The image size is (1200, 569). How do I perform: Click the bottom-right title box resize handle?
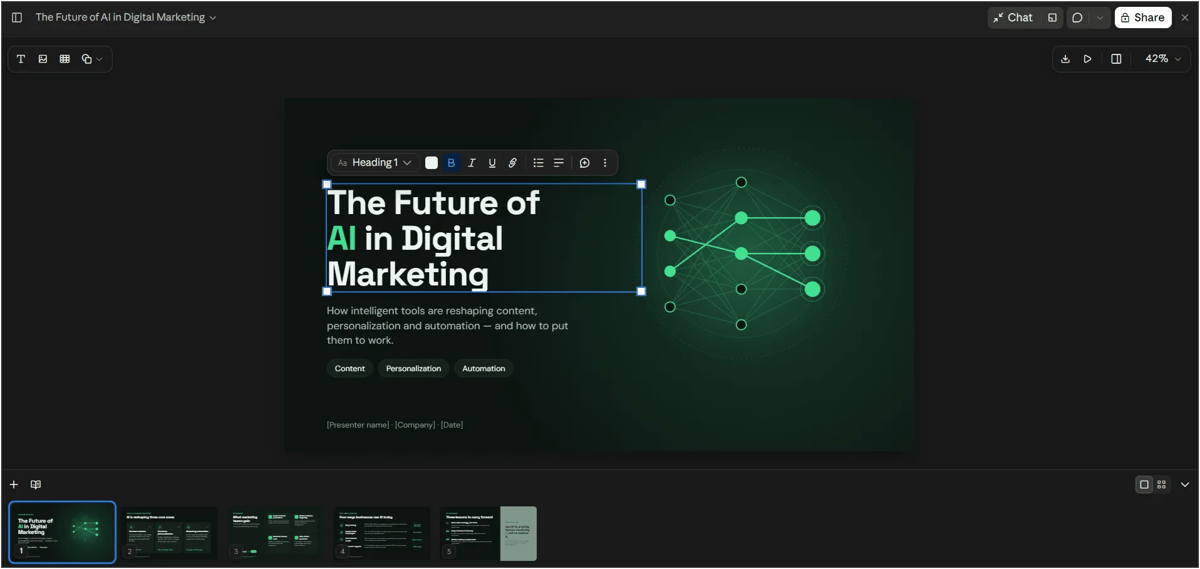[x=641, y=291]
